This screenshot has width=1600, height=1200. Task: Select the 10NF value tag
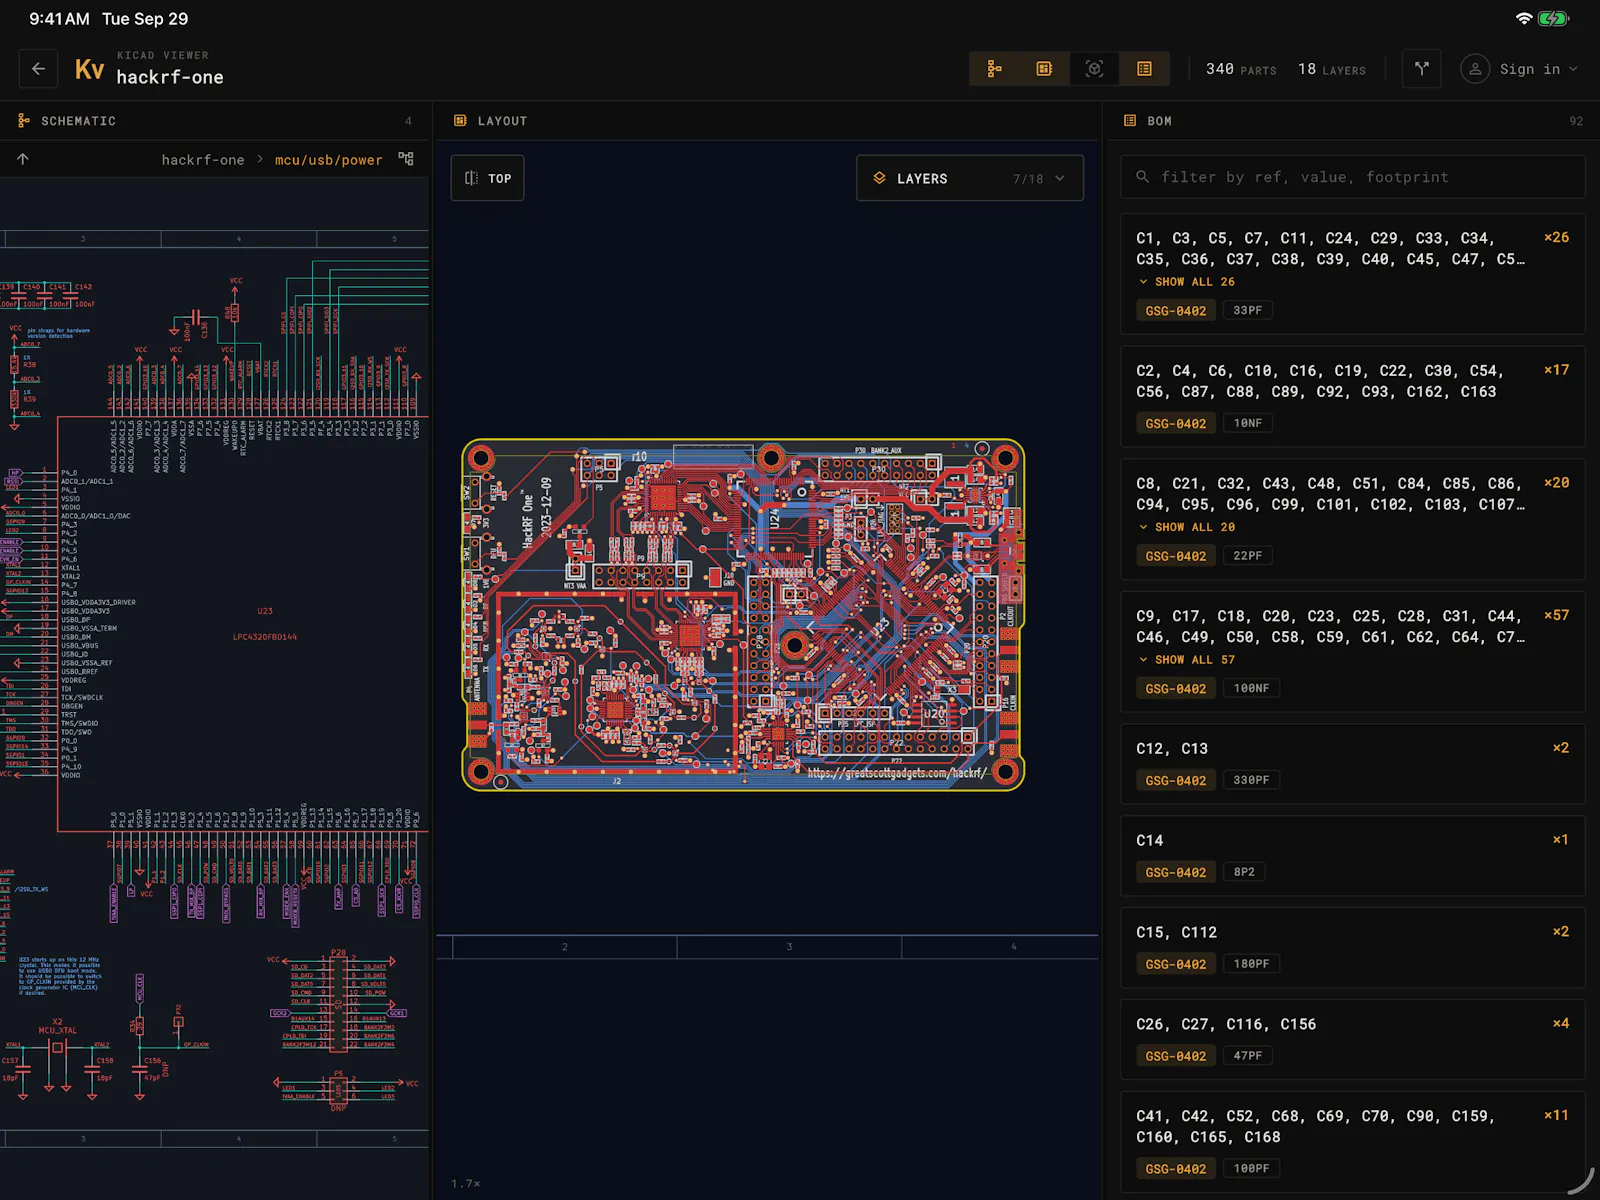coord(1248,423)
